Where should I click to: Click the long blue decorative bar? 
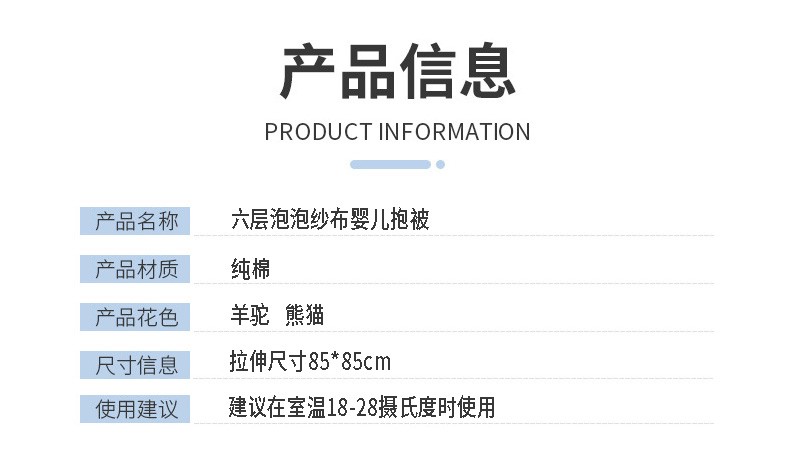390,164
